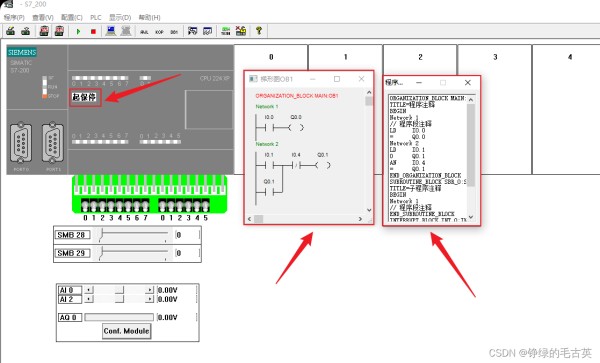Image resolution: width=600 pixels, height=363 pixels.
Task: Click the leftmost load-program toolbar icon
Action: [11, 31]
